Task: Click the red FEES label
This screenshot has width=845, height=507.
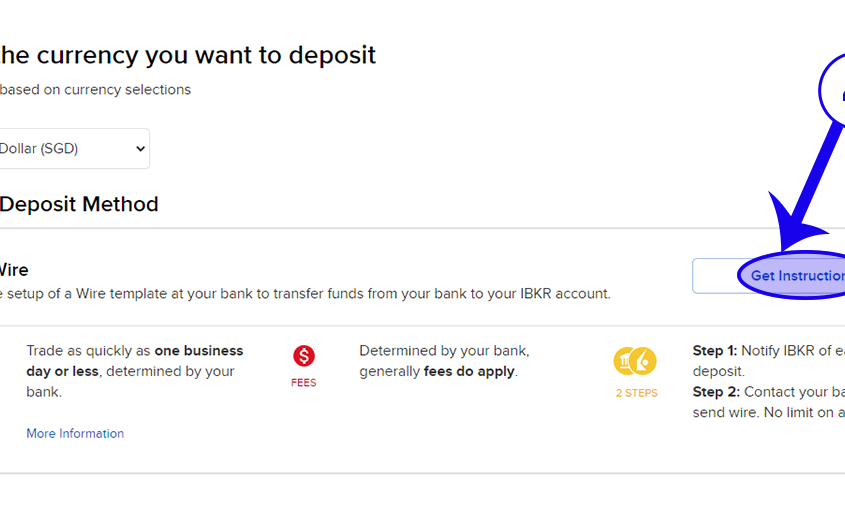Action: (x=304, y=383)
